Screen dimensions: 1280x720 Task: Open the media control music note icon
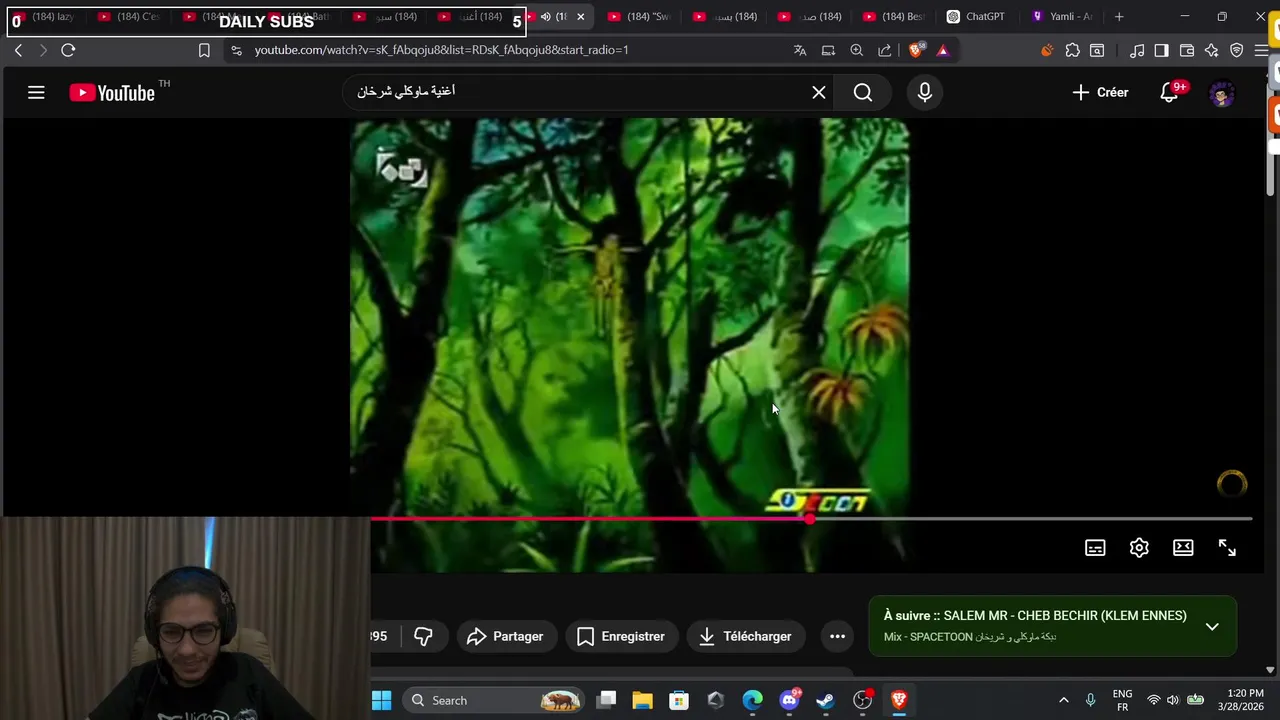tap(1137, 50)
